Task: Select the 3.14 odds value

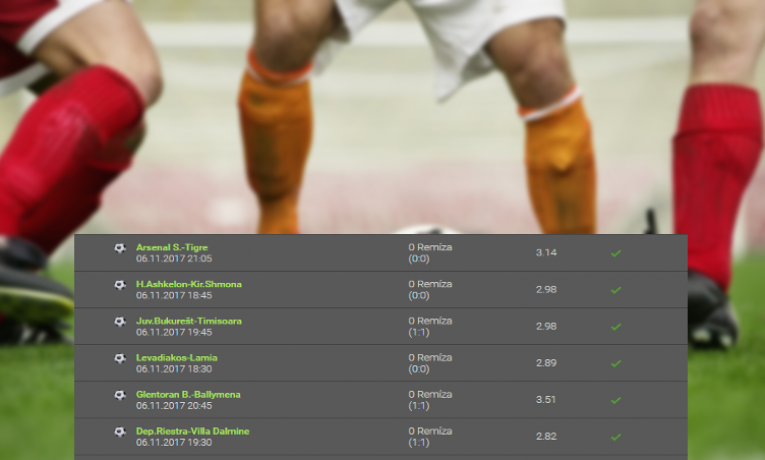Action: [546, 253]
